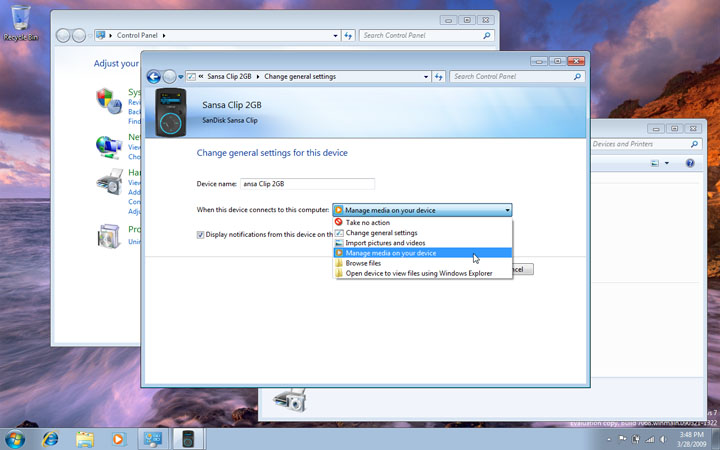Collapse the device connect action dropdown

[x=507, y=210]
